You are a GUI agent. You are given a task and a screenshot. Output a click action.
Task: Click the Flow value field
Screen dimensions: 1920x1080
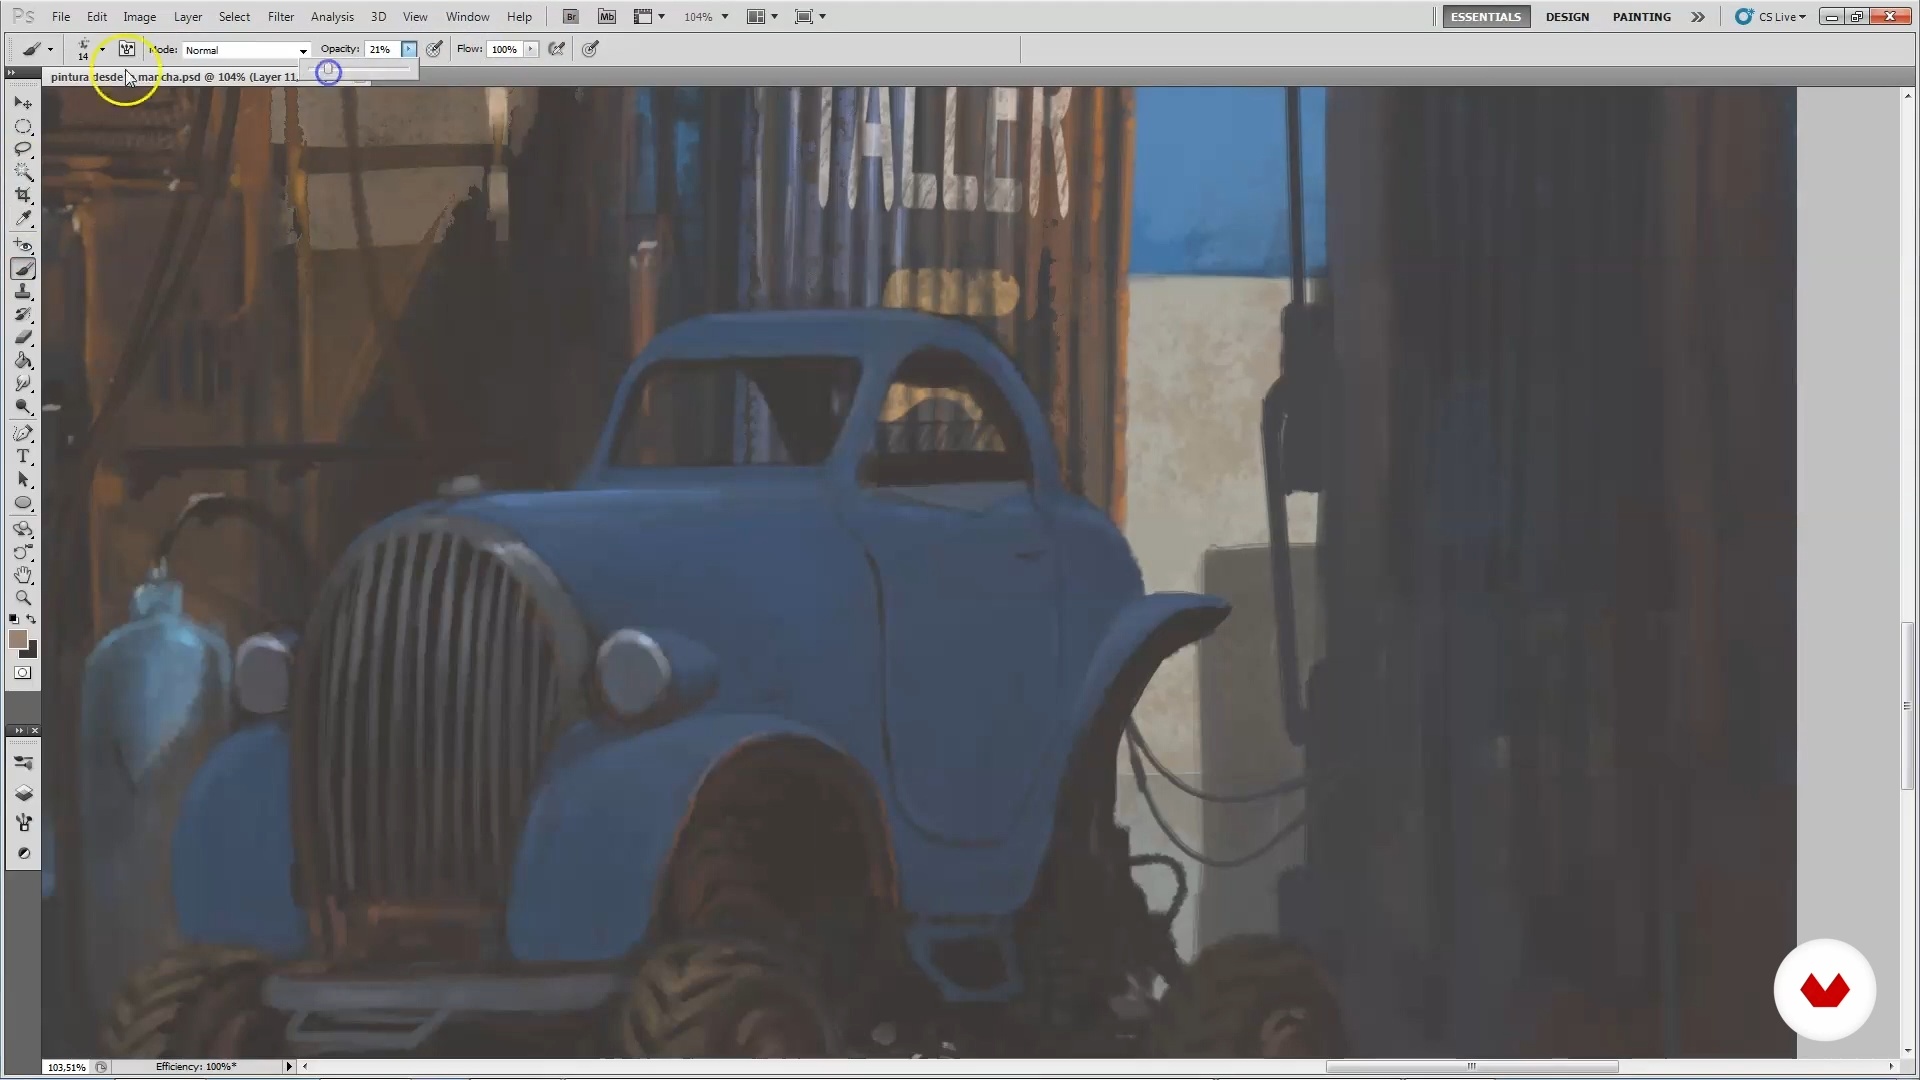(505, 49)
